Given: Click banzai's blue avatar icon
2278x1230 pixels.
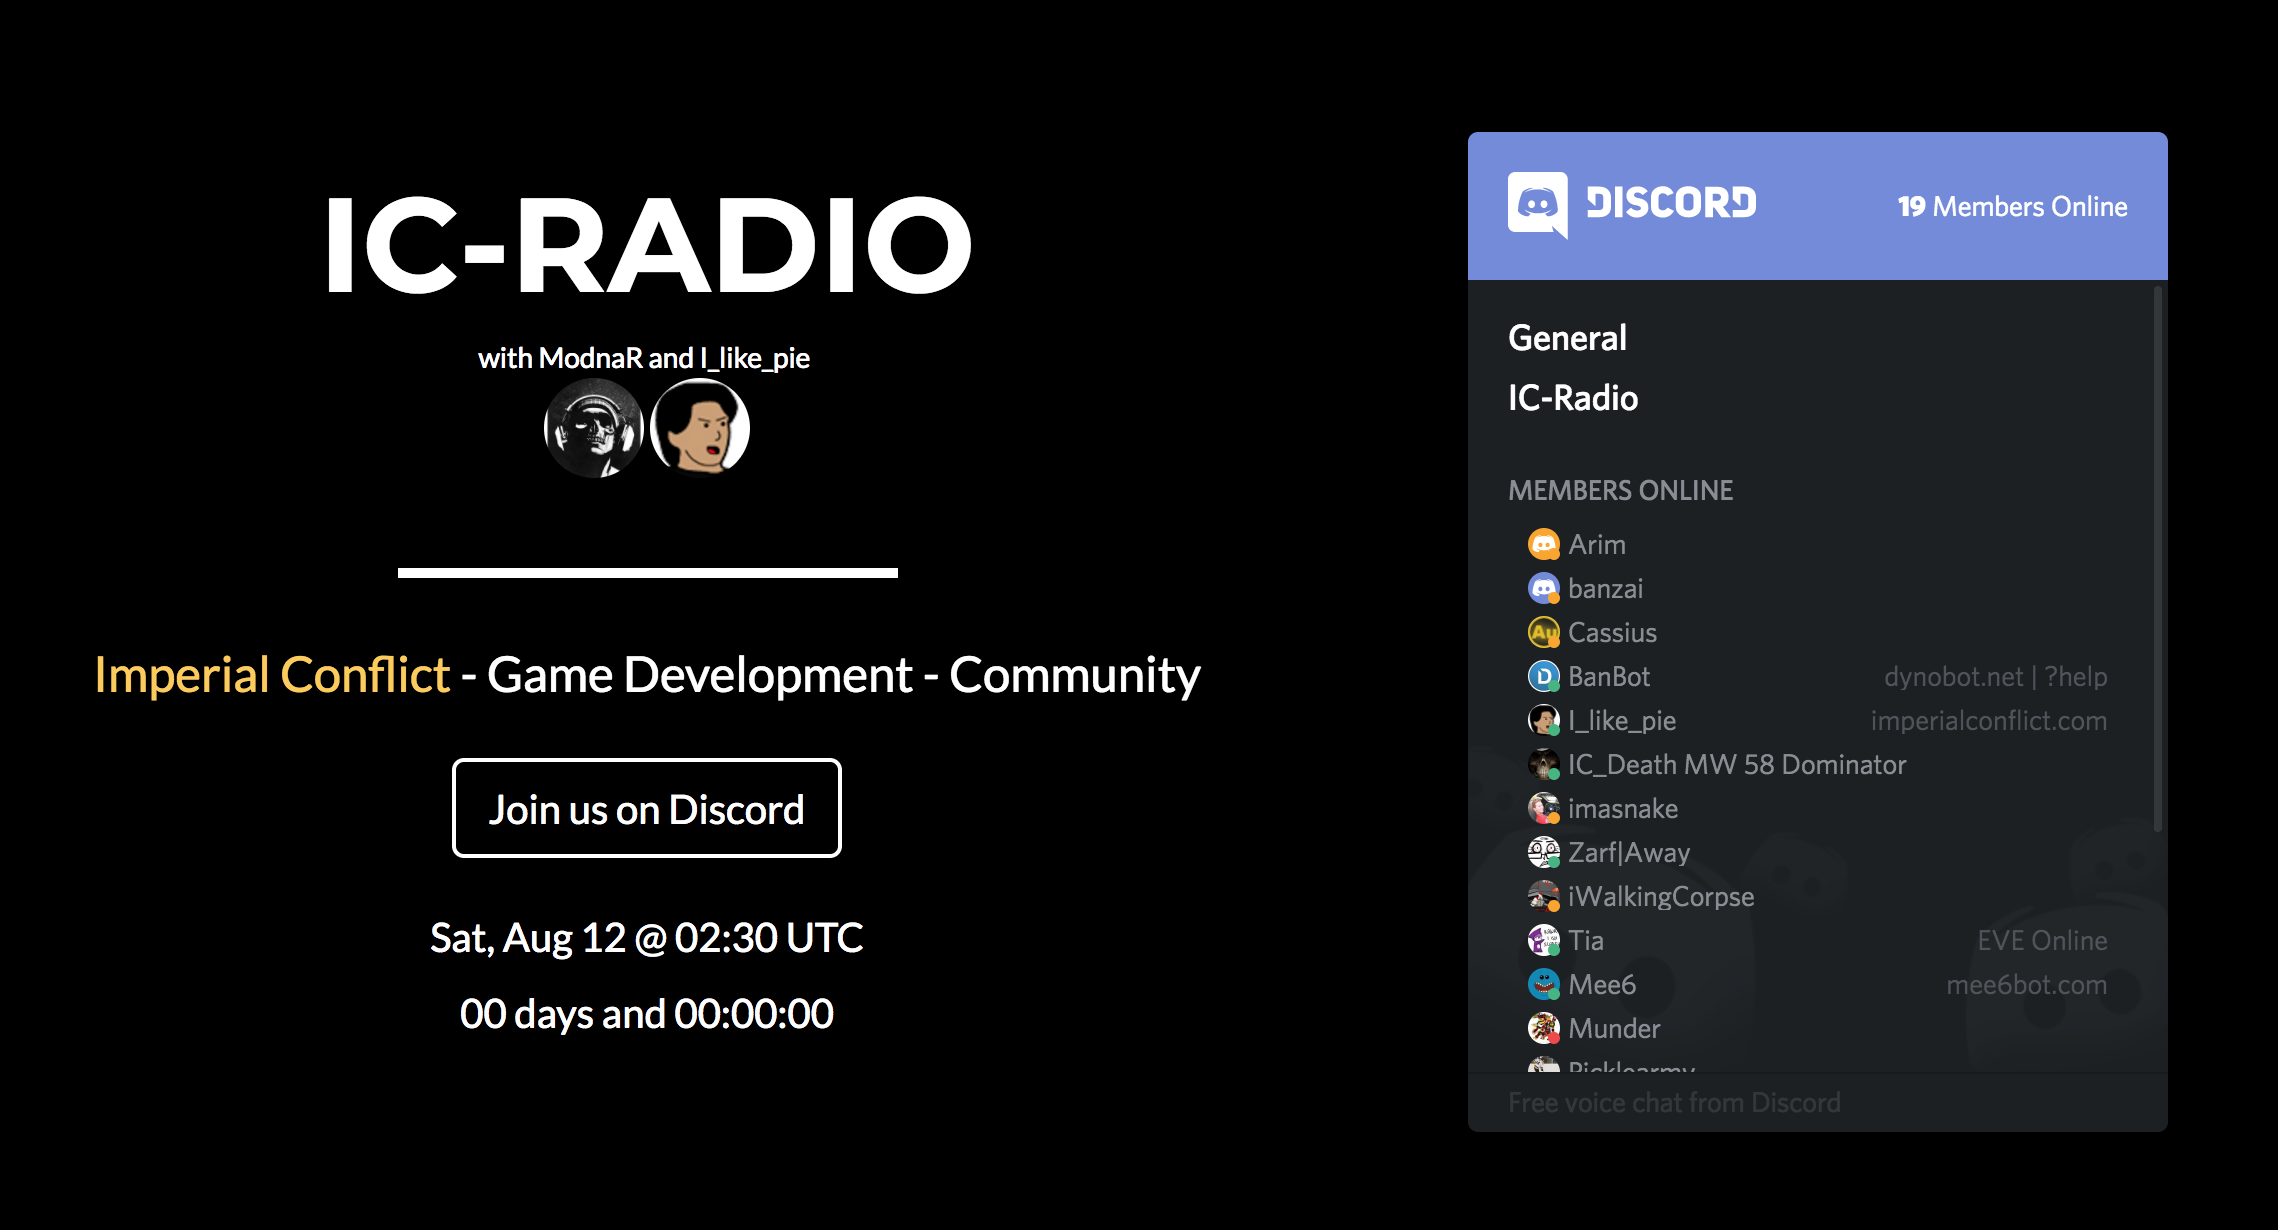Looking at the screenshot, I should (x=1544, y=588).
